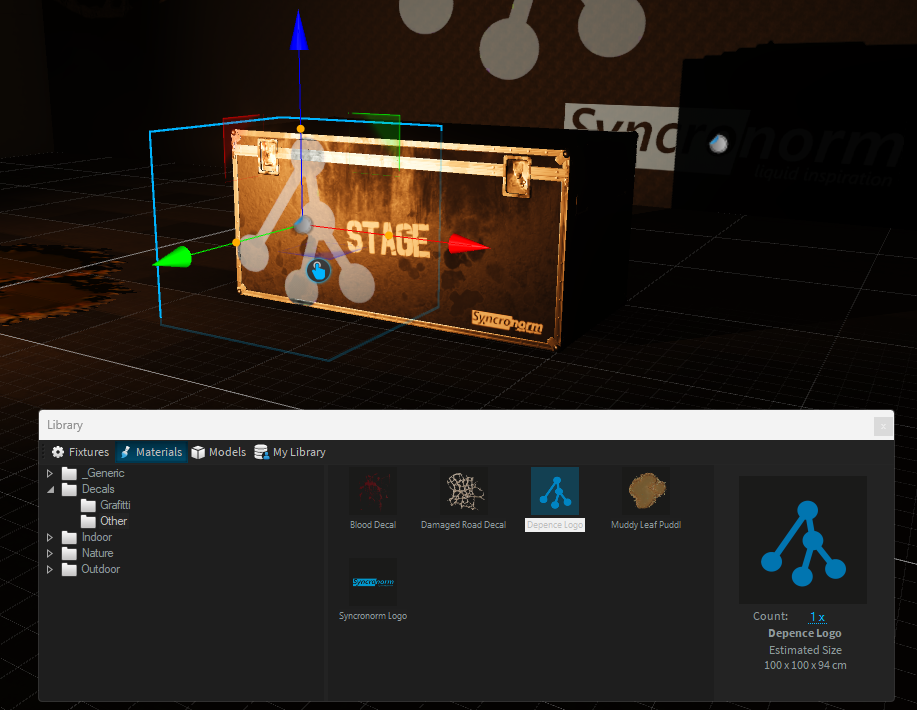Select the Syncronorm Logo thumbnail
This screenshot has width=917, height=710.
(373, 581)
